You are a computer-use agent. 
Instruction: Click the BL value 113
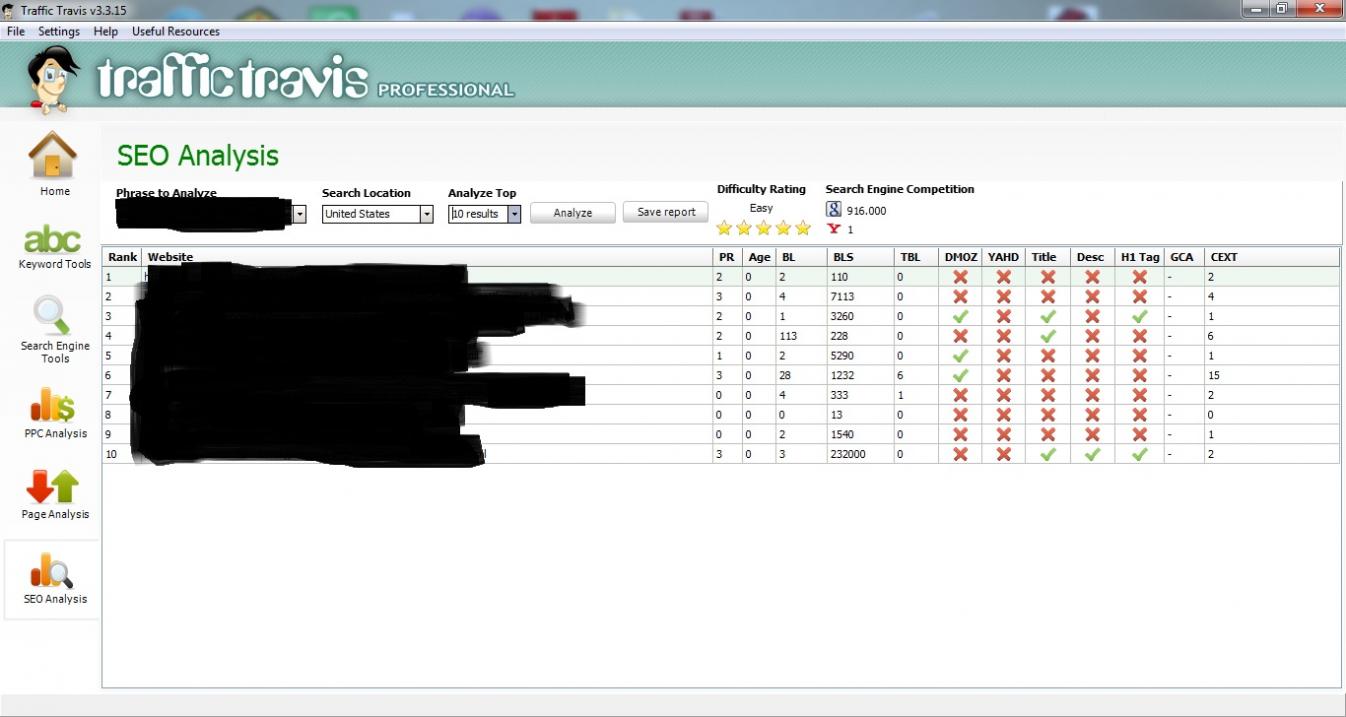pyautogui.click(x=788, y=336)
